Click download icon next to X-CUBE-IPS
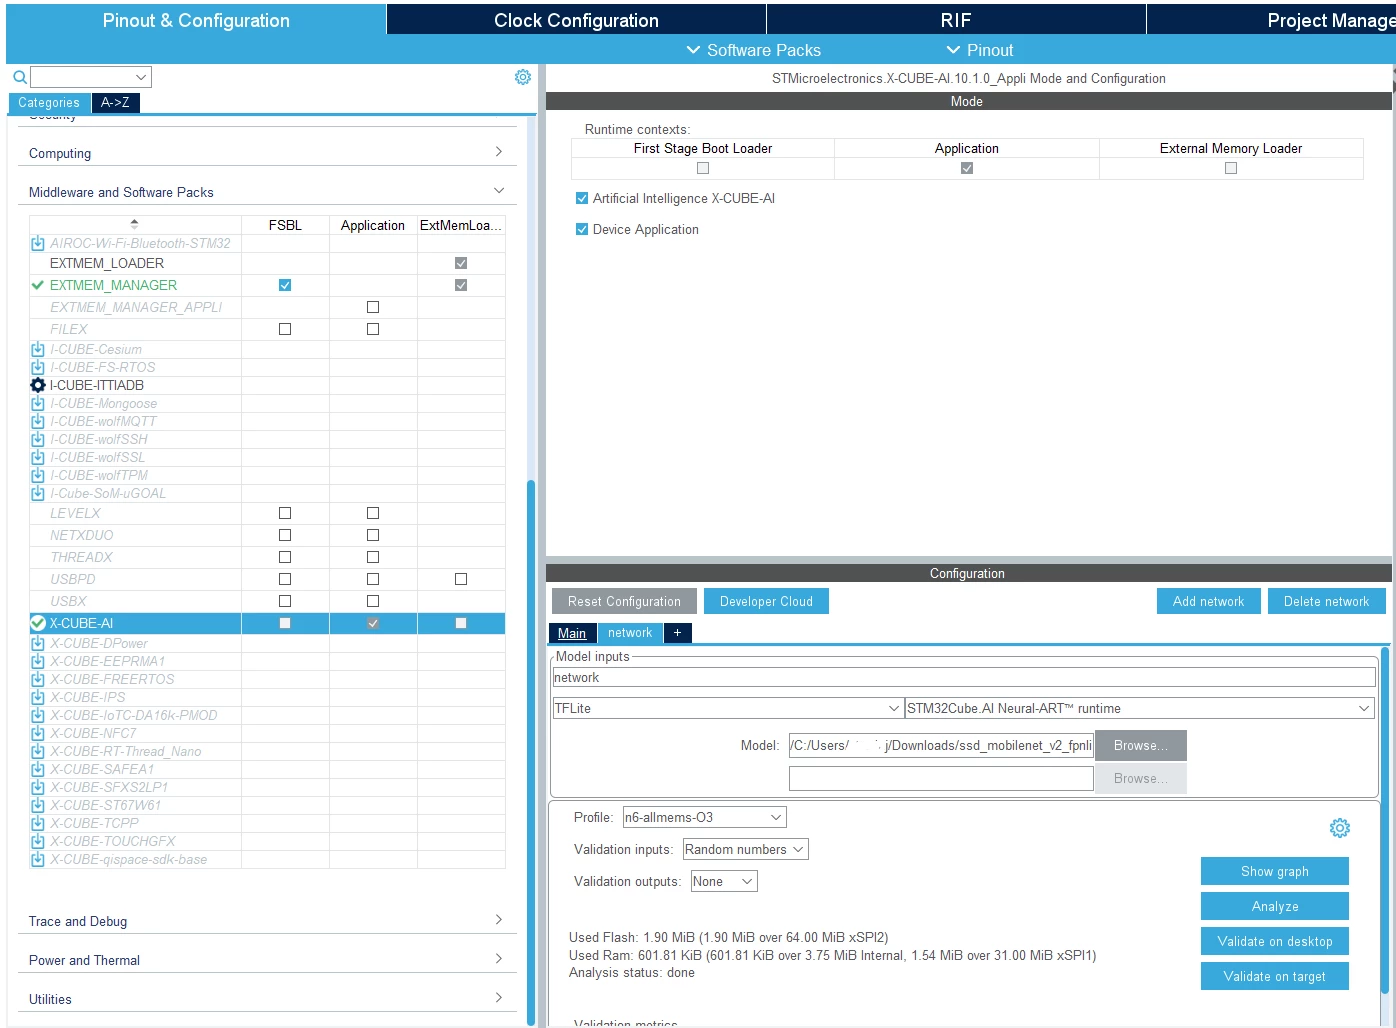1396x1028 pixels. (38, 697)
